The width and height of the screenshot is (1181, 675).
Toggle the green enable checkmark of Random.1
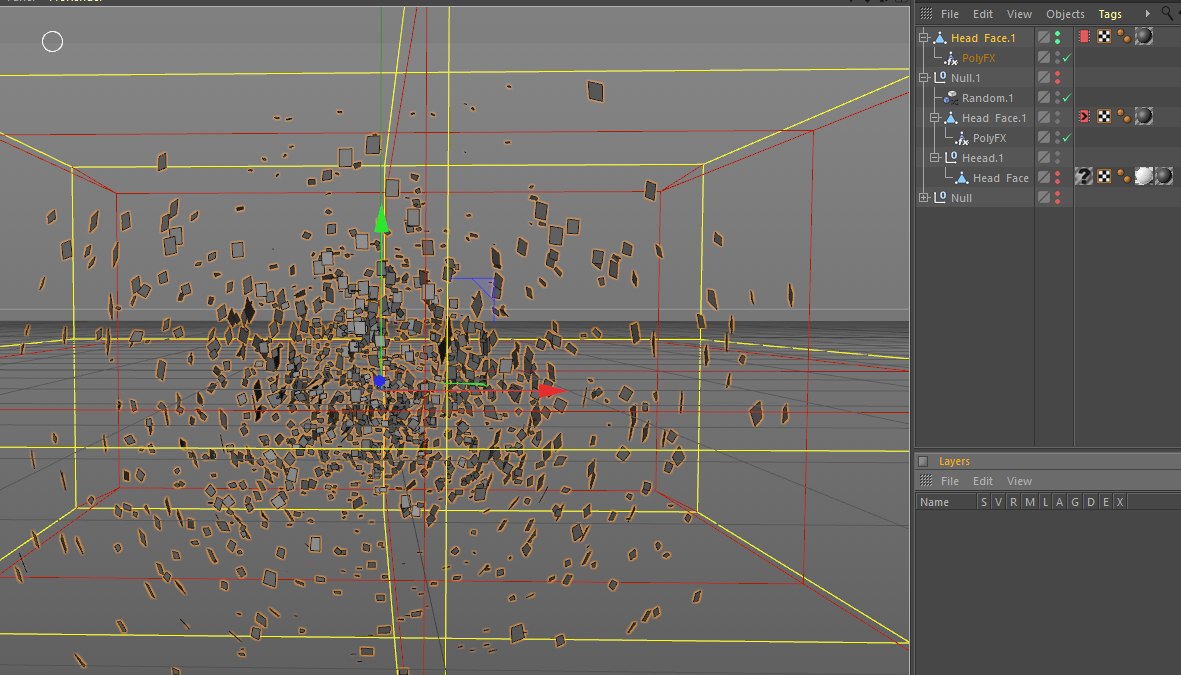point(1067,98)
